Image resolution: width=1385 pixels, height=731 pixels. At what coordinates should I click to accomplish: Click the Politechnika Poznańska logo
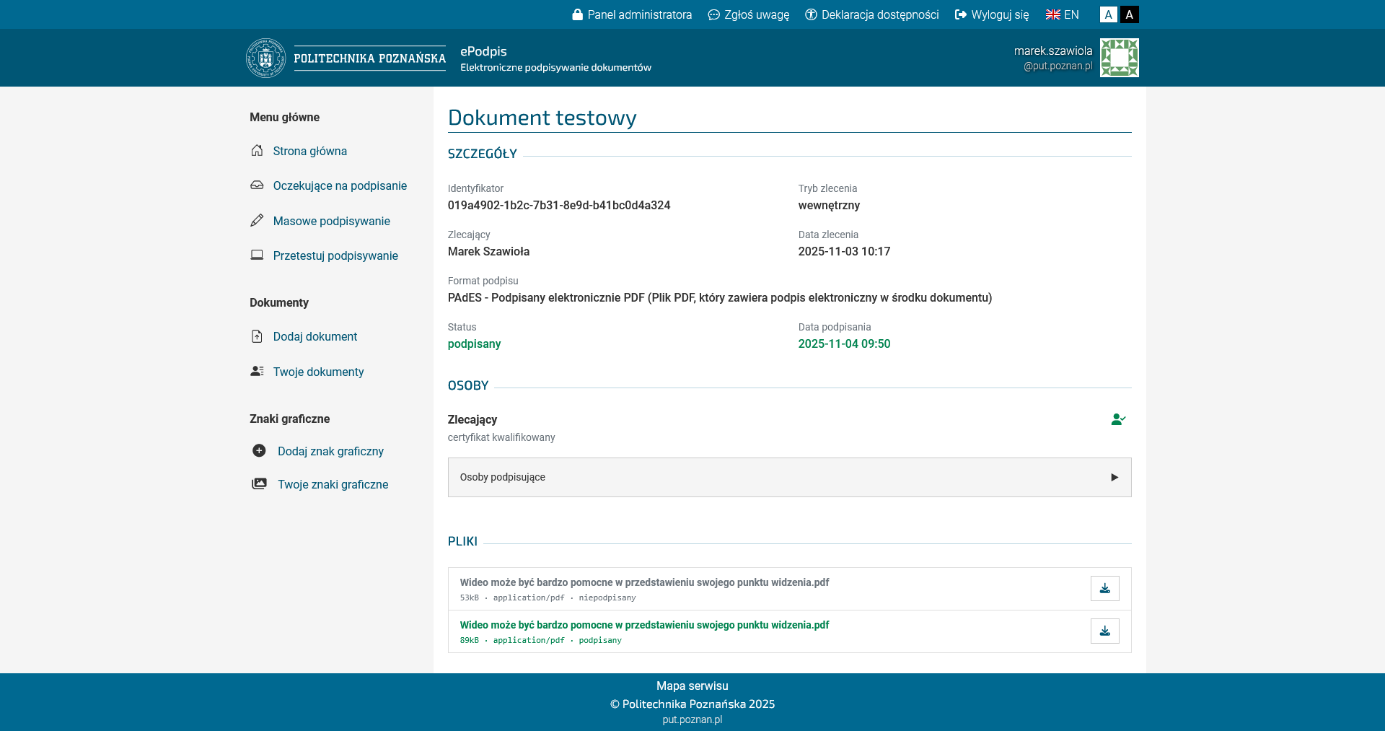(x=346, y=58)
